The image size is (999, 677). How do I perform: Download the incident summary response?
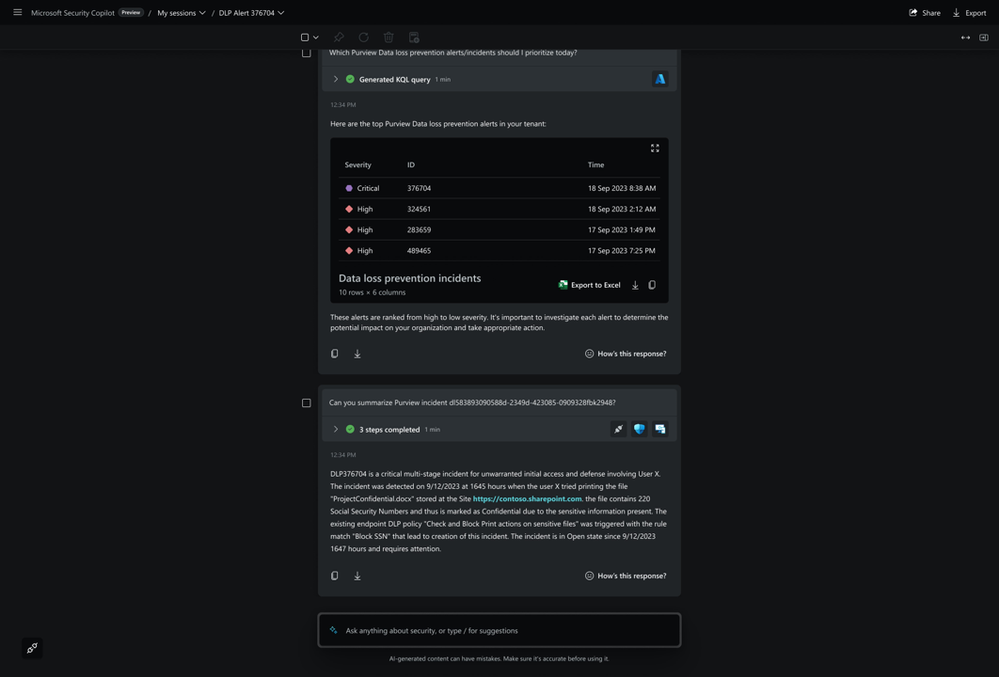[357, 576]
